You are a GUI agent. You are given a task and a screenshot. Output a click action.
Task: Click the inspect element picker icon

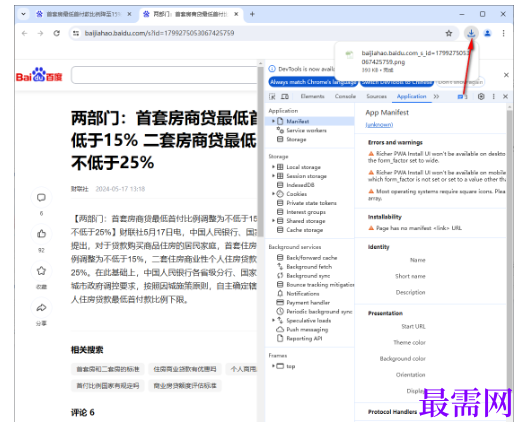(x=272, y=97)
